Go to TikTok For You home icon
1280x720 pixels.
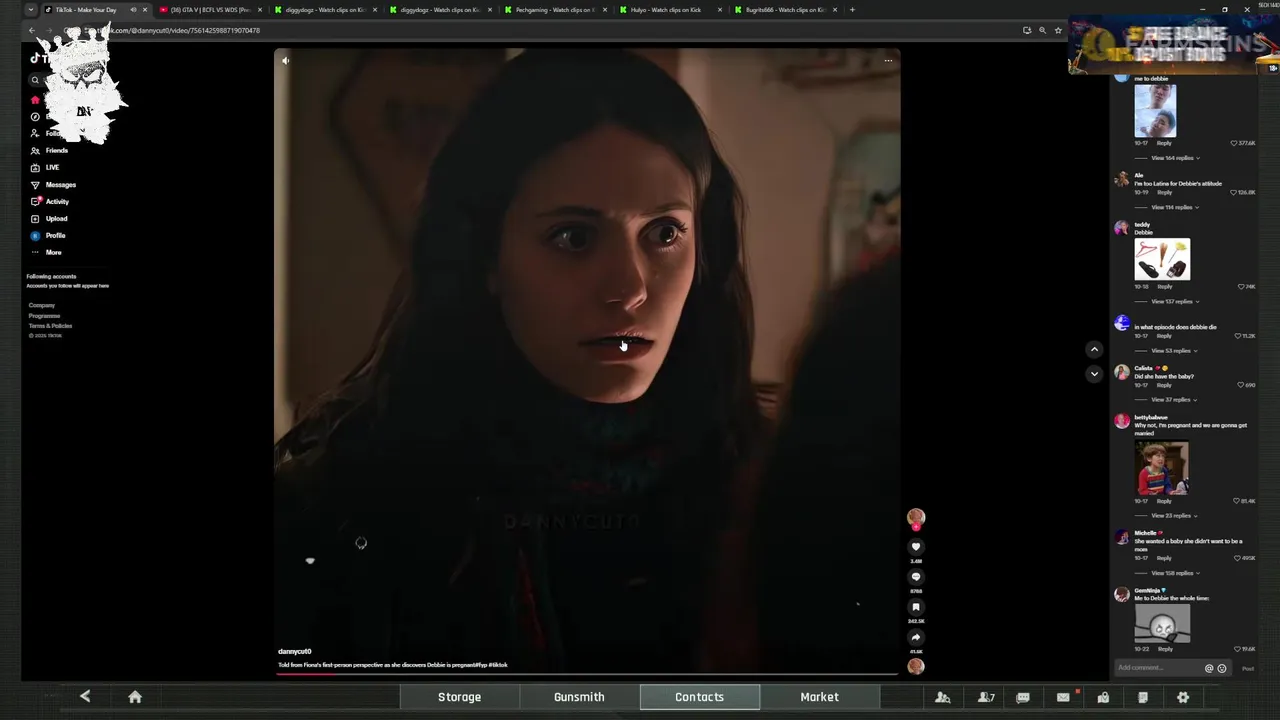click(x=35, y=100)
